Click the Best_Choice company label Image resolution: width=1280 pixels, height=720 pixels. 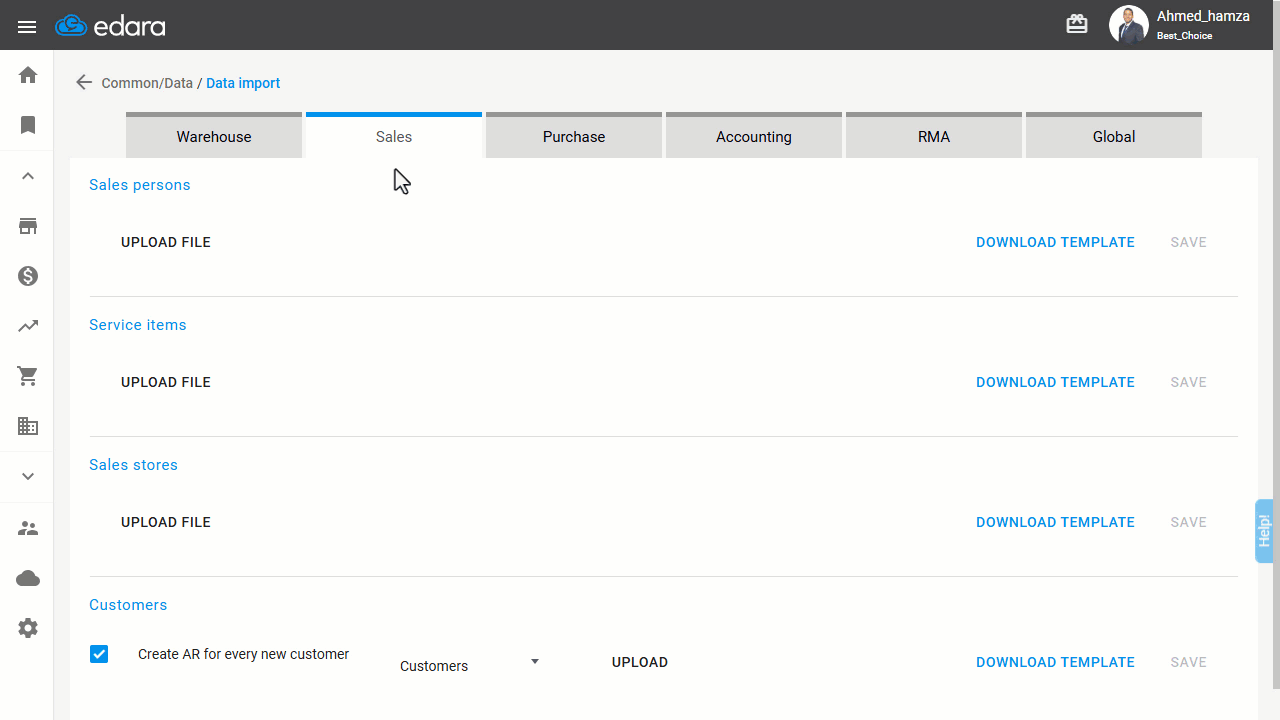pyautogui.click(x=1185, y=36)
